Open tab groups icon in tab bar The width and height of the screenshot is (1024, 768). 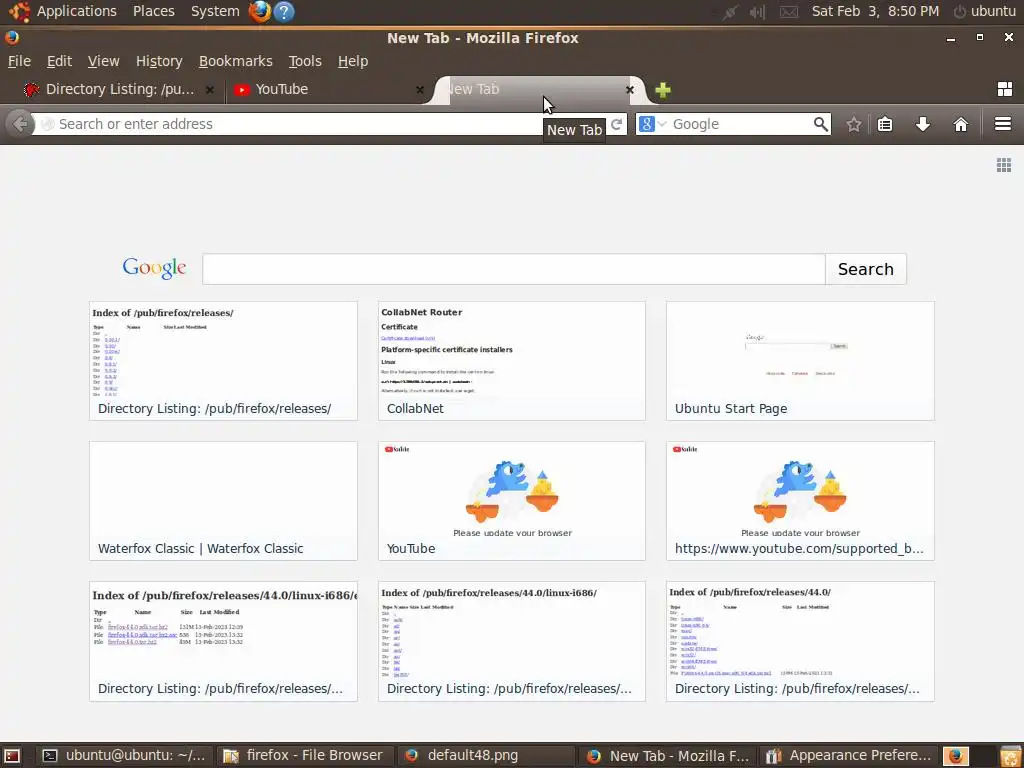[1004, 89]
